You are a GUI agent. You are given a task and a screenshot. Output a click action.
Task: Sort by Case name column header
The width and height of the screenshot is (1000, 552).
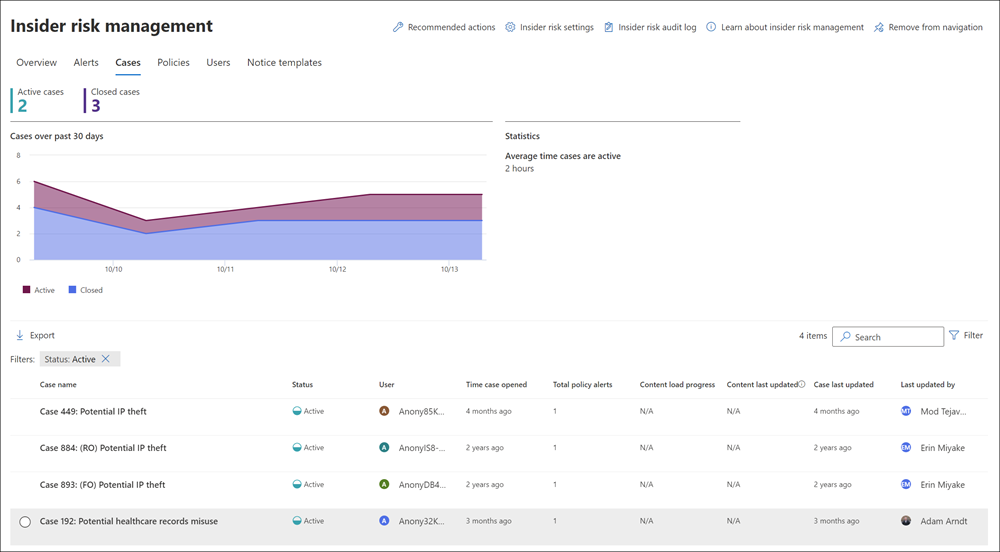point(58,384)
